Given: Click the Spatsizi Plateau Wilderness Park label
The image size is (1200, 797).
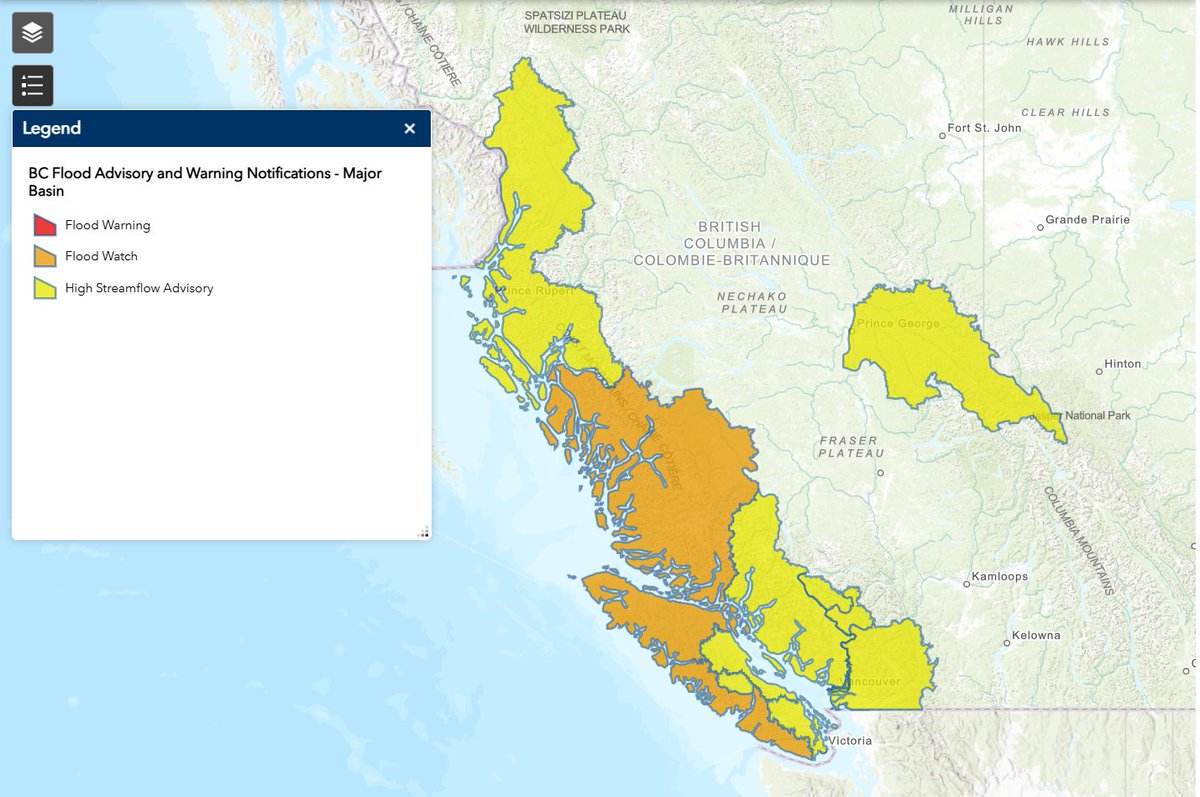Looking at the screenshot, I should pos(577,22).
